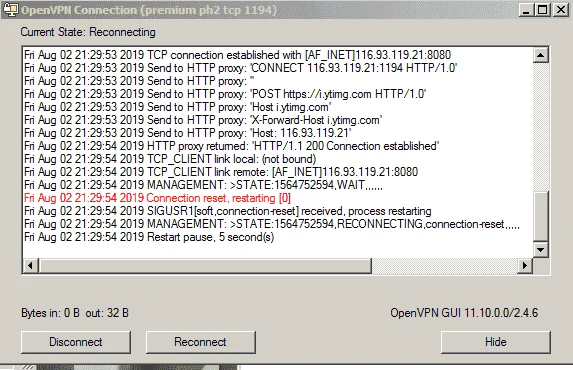573x370 pixels.
Task: Select the red 'Connection reset, restarting [0]' line
Action: [x=157, y=198]
